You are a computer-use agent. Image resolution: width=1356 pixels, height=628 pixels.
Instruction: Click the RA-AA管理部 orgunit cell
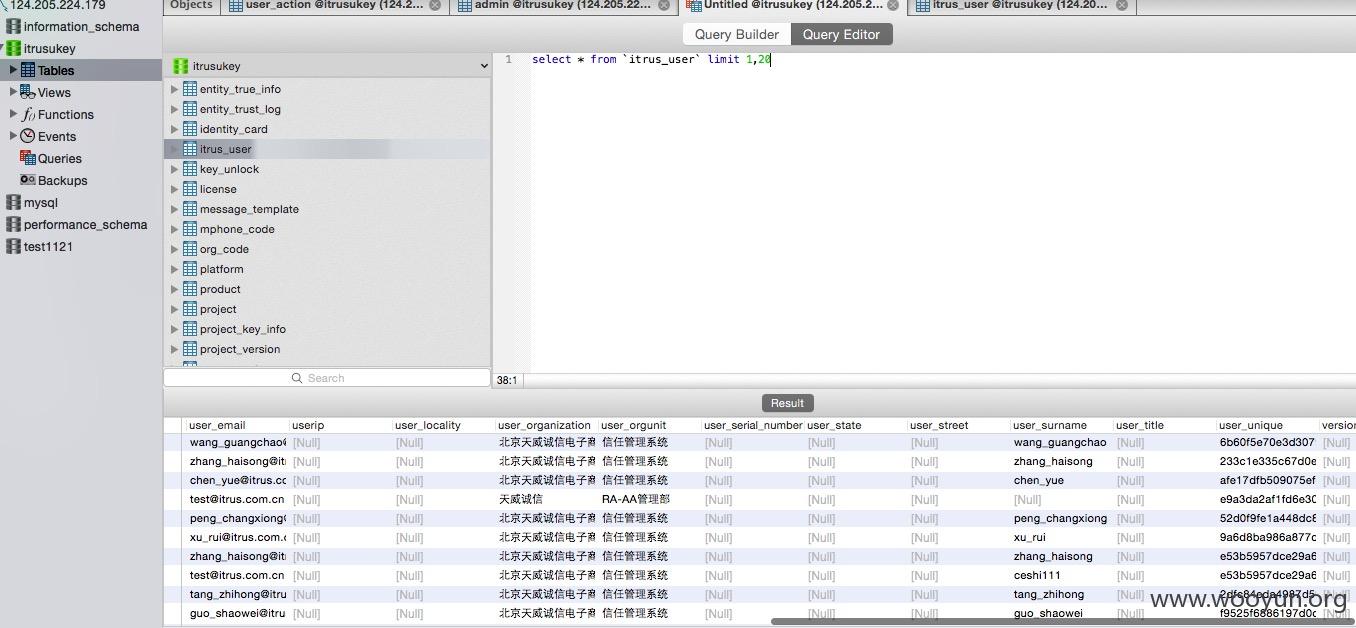pos(649,499)
